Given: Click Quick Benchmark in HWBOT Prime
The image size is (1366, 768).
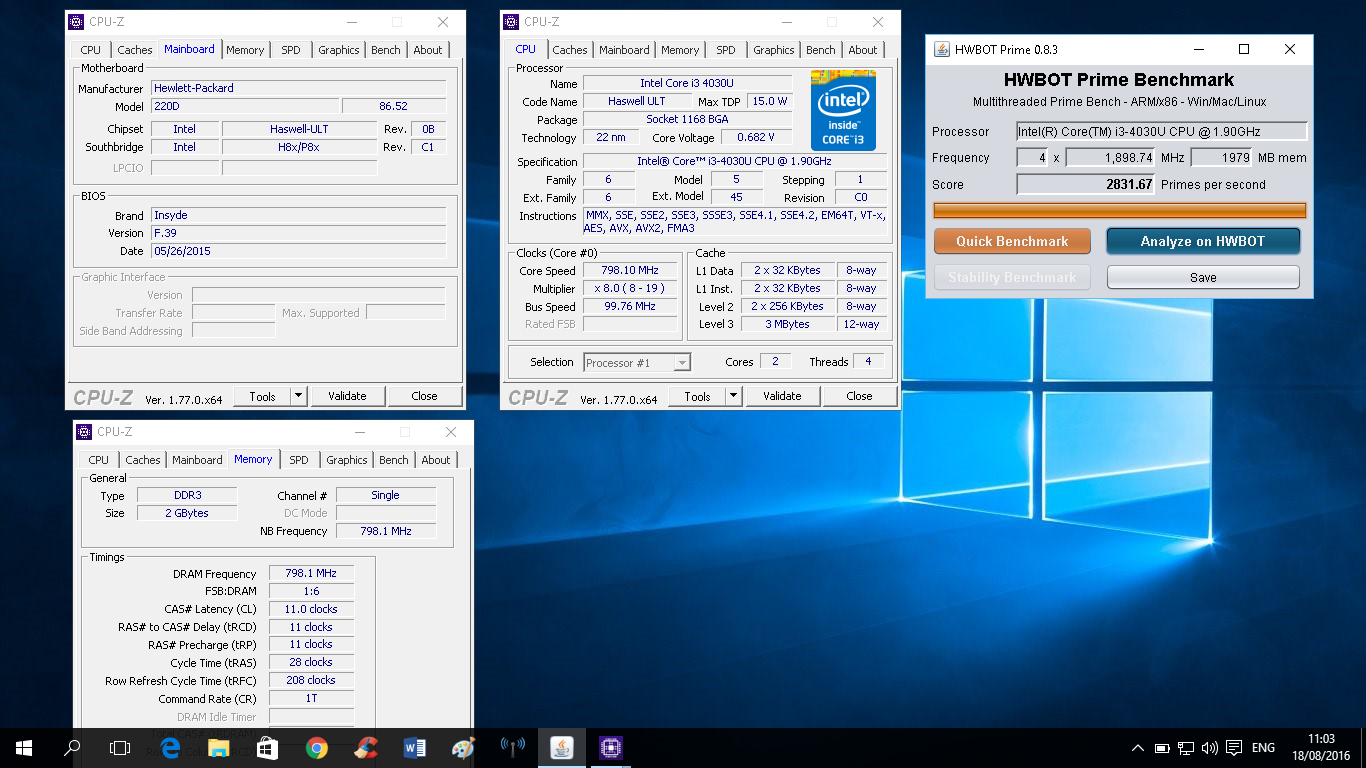Looking at the screenshot, I should (1012, 241).
